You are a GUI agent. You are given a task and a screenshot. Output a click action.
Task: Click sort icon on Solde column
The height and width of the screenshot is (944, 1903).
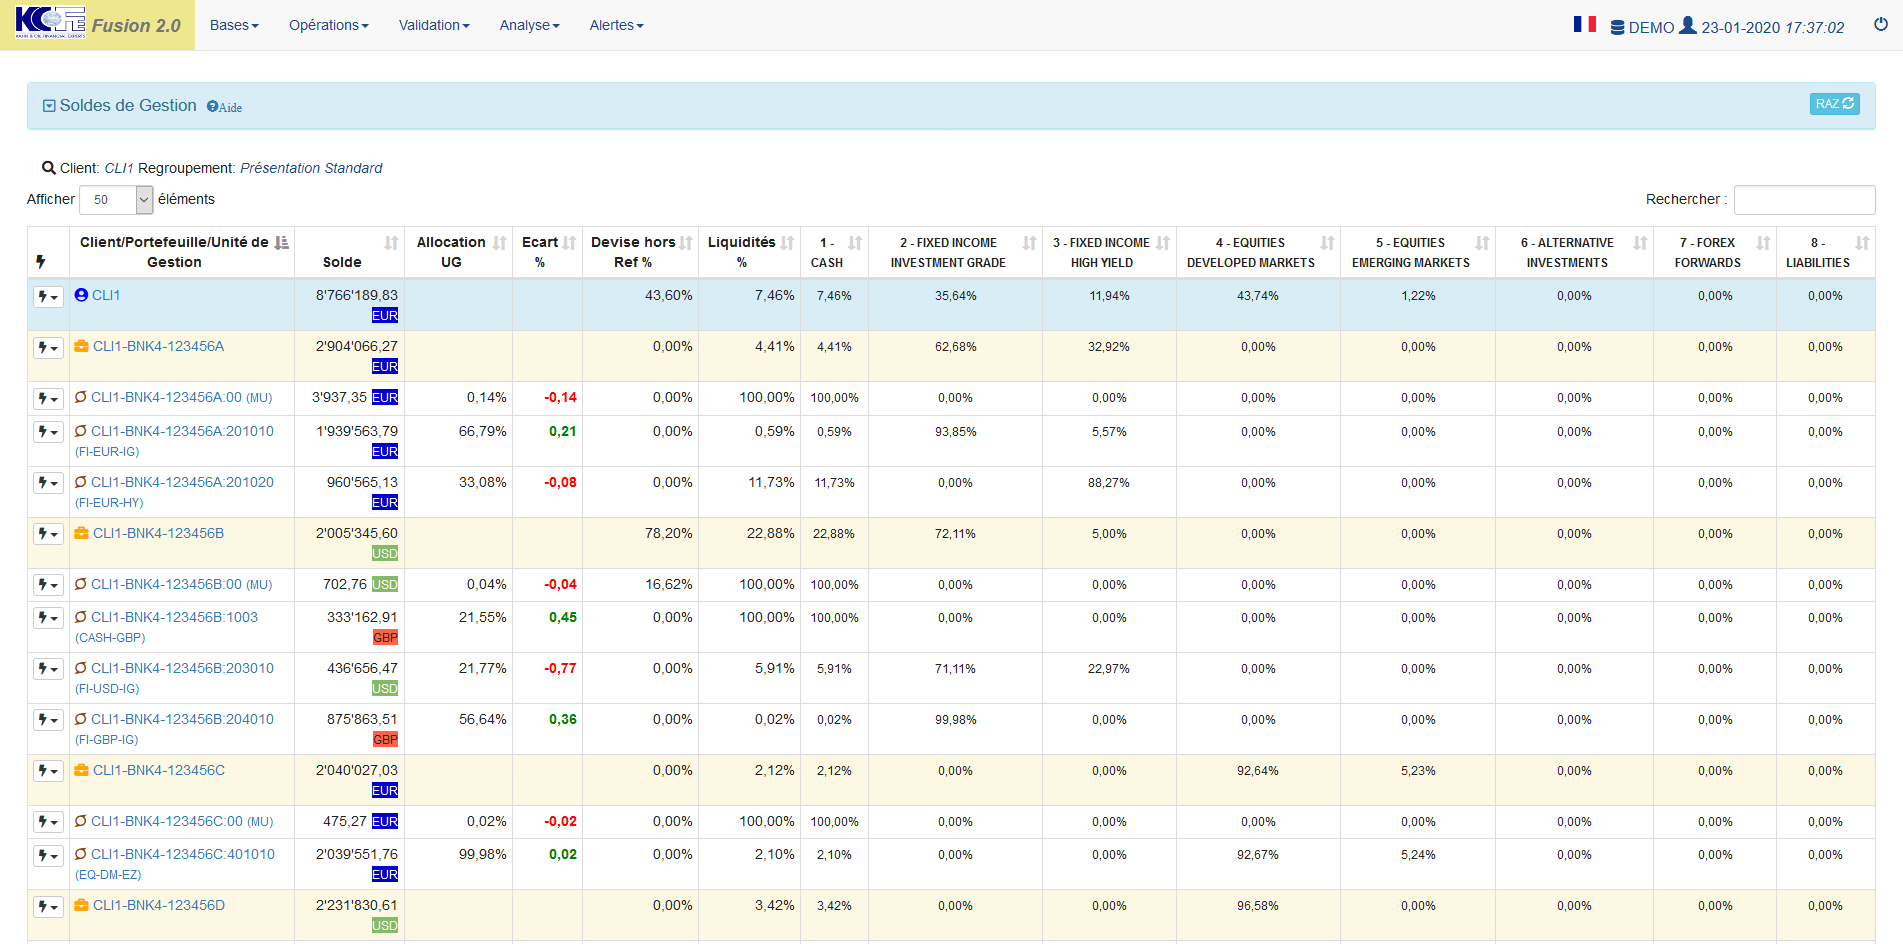pyautogui.click(x=391, y=243)
